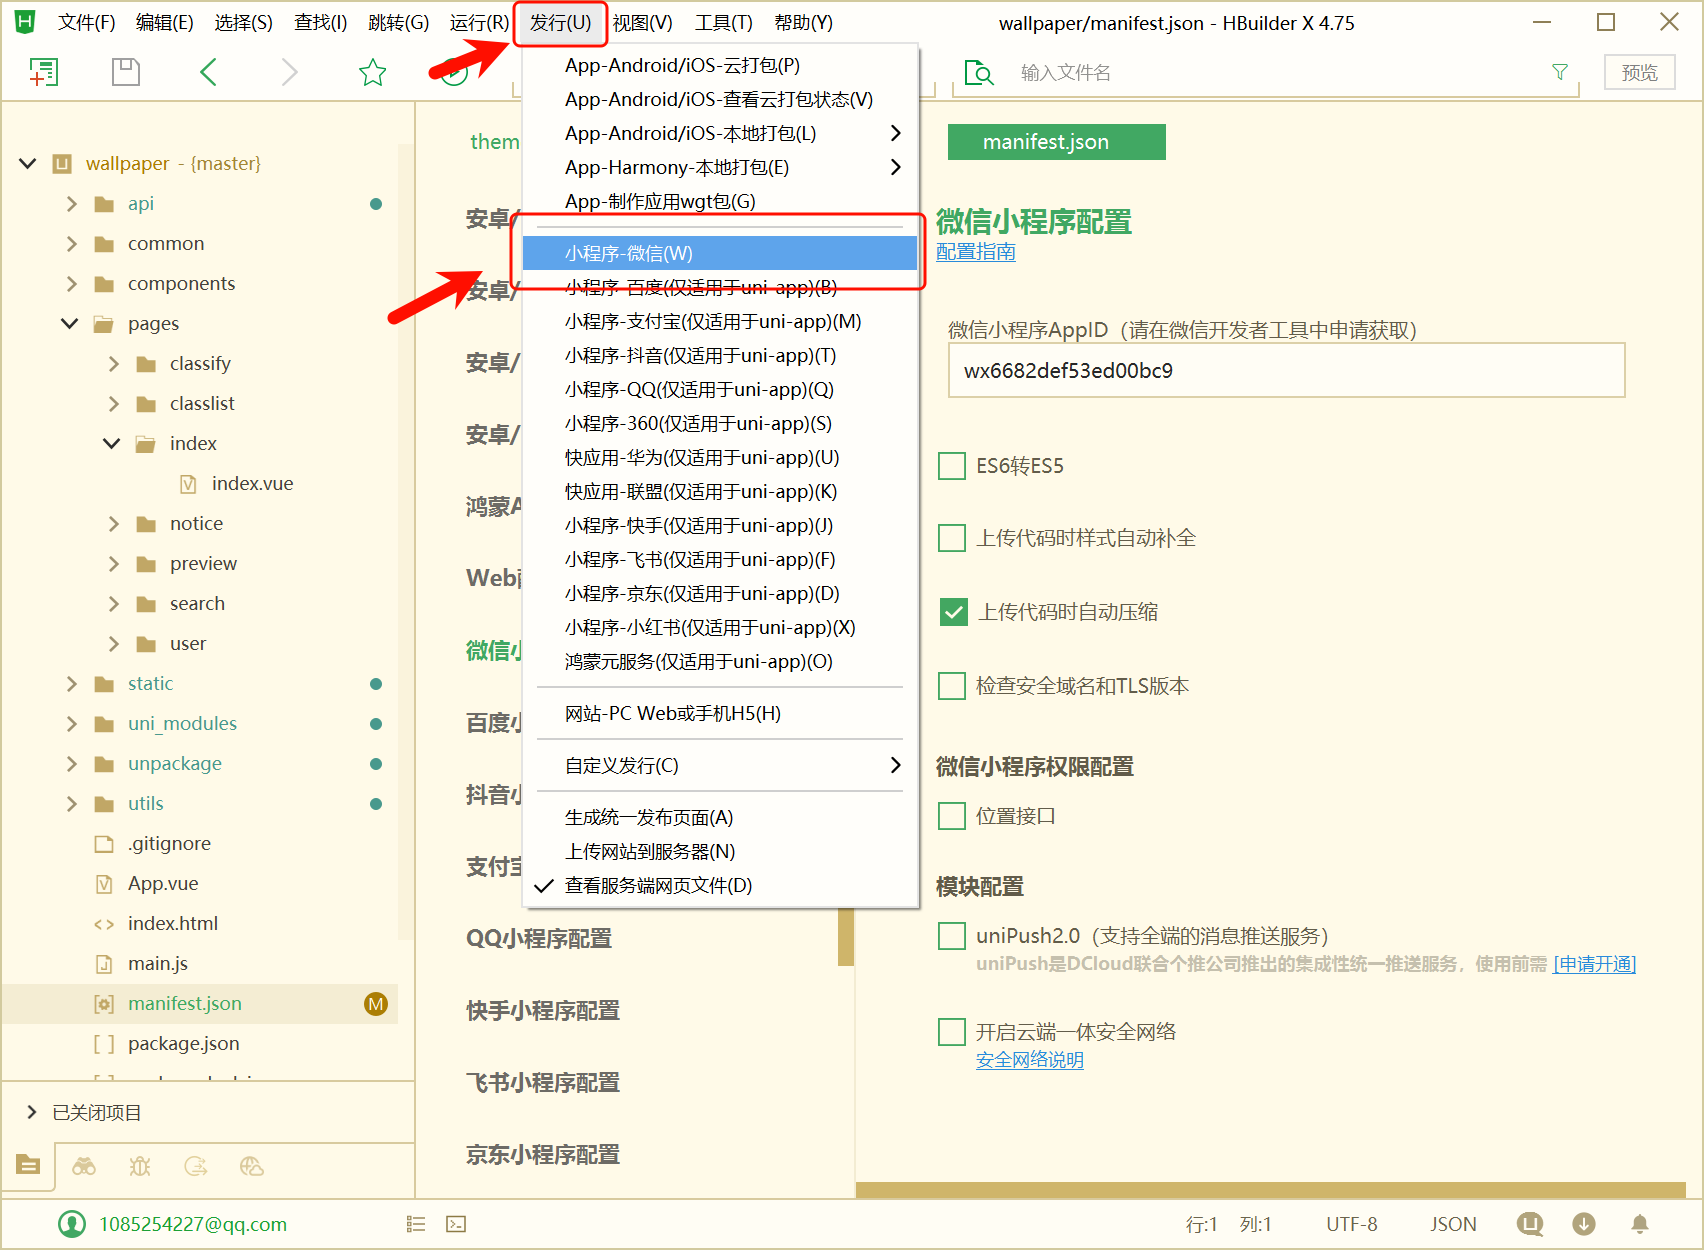
Task: Enable the uniPush2.0 module checkbox
Action: pos(952,936)
